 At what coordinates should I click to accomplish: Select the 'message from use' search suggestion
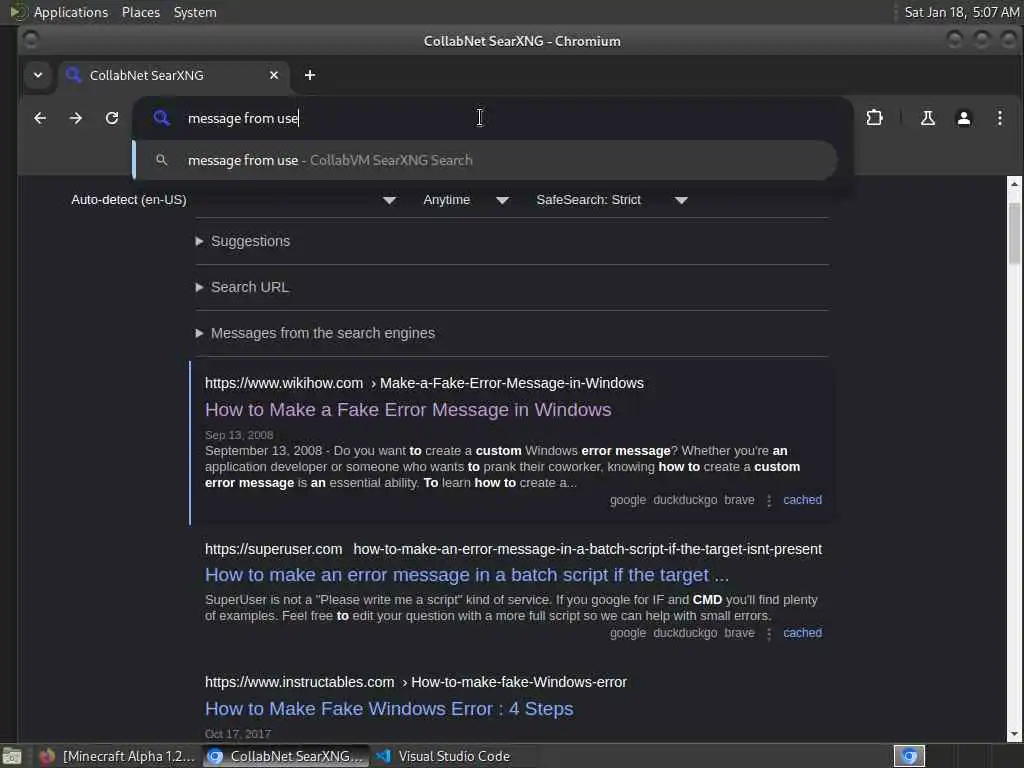point(485,160)
